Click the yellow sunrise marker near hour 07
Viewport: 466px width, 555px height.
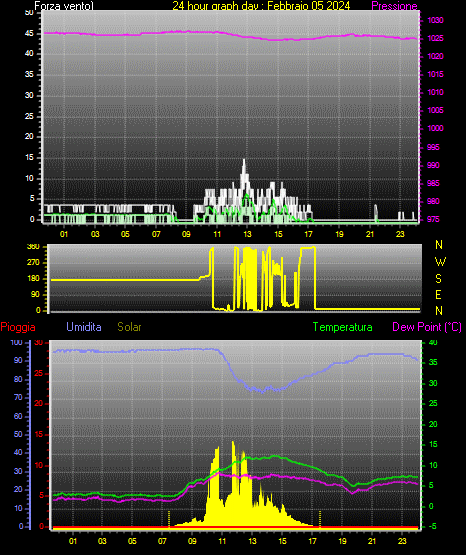click(x=169, y=519)
